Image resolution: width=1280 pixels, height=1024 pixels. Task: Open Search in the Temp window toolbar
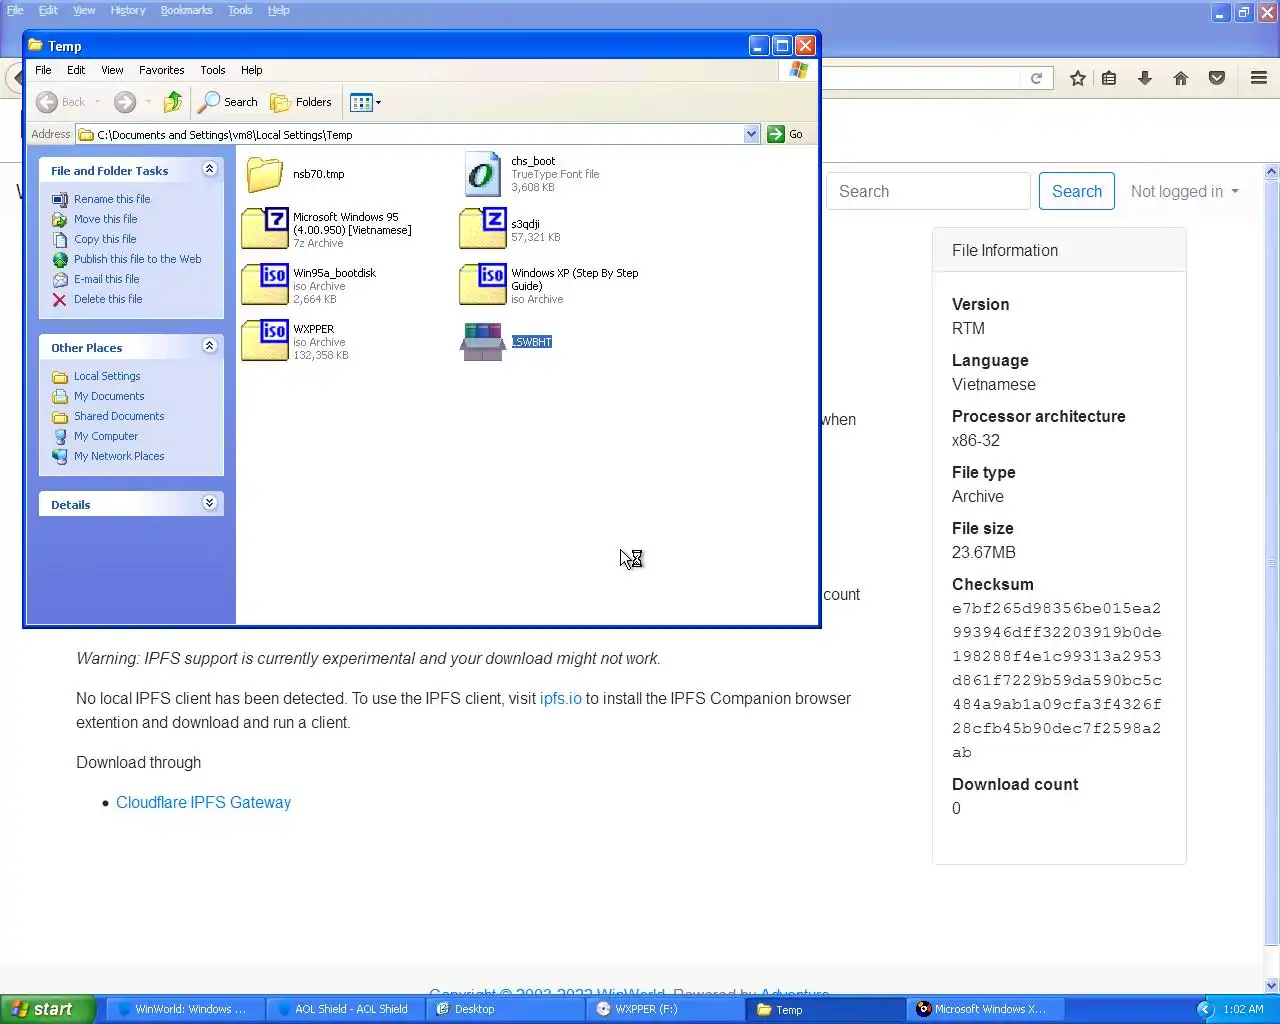[228, 102]
